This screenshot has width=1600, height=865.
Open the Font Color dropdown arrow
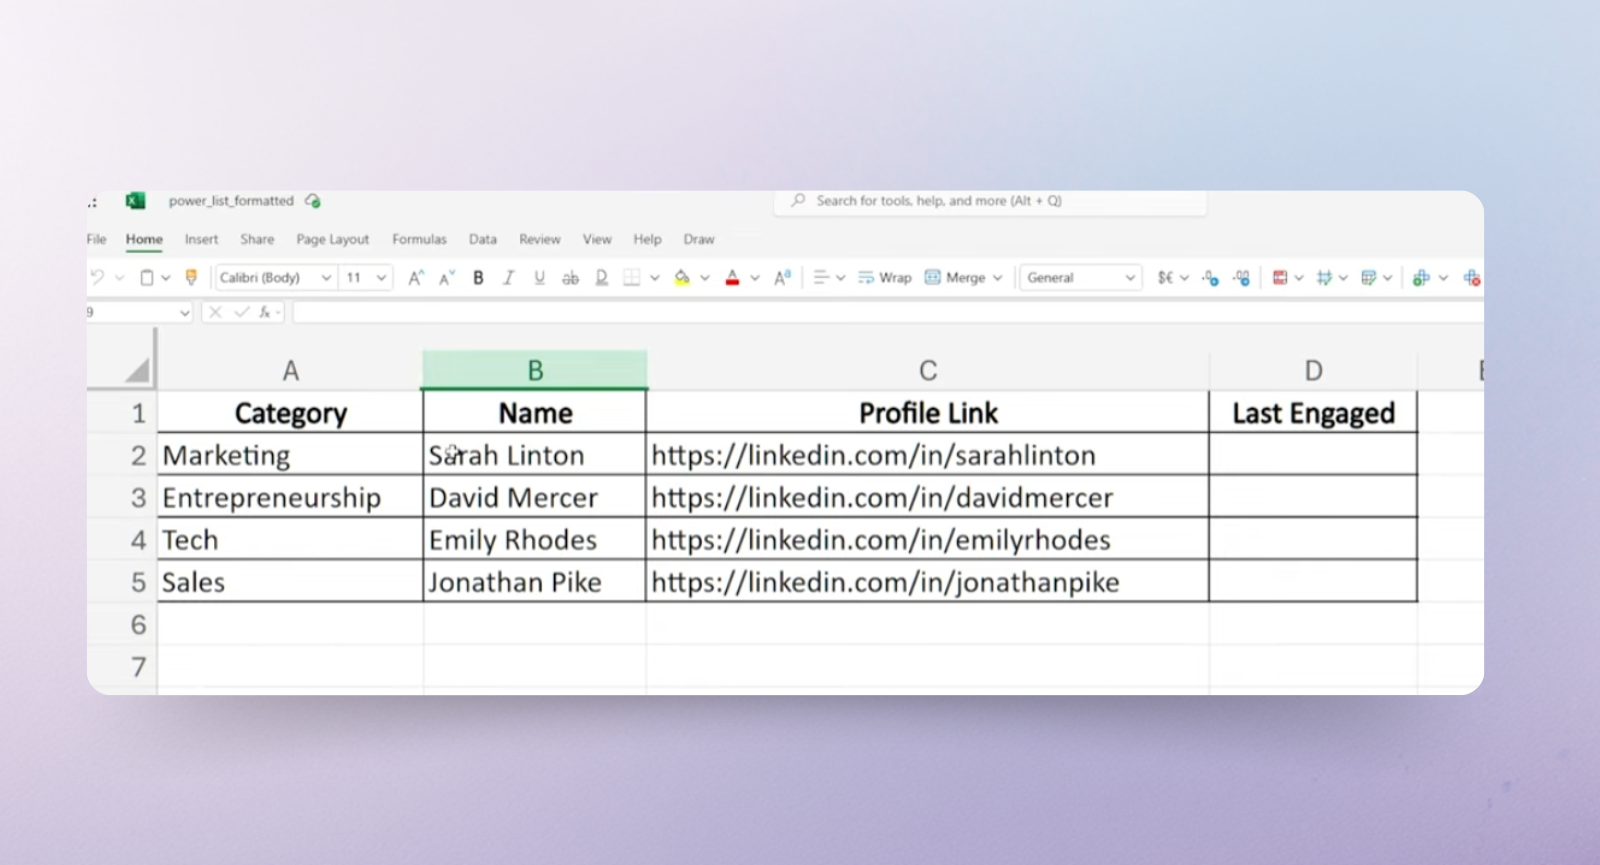click(754, 277)
